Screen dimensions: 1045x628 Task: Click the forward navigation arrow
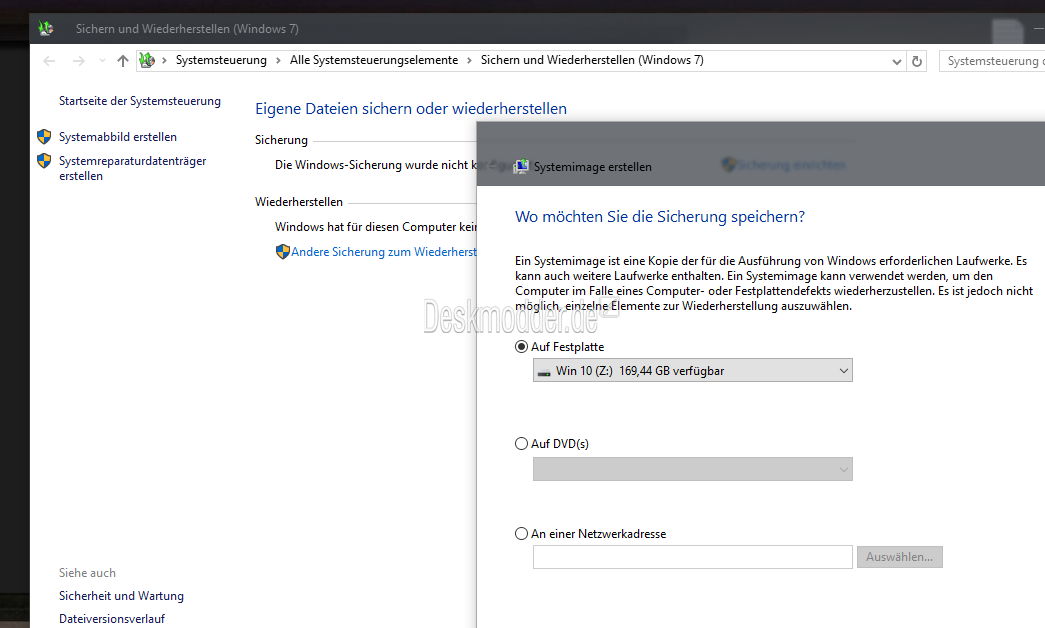click(x=79, y=61)
